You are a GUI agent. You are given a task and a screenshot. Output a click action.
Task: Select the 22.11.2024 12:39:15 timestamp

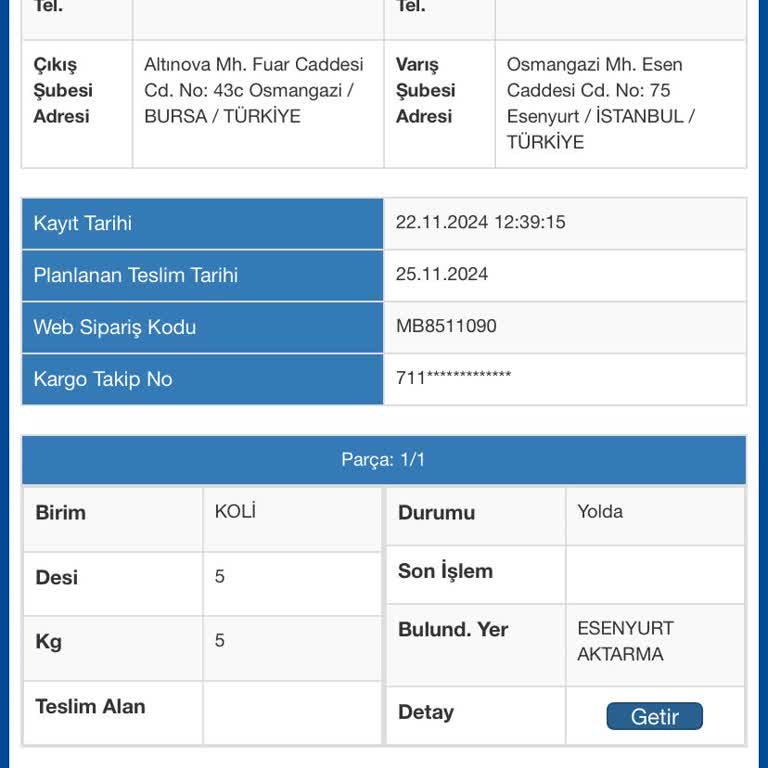(x=480, y=222)
